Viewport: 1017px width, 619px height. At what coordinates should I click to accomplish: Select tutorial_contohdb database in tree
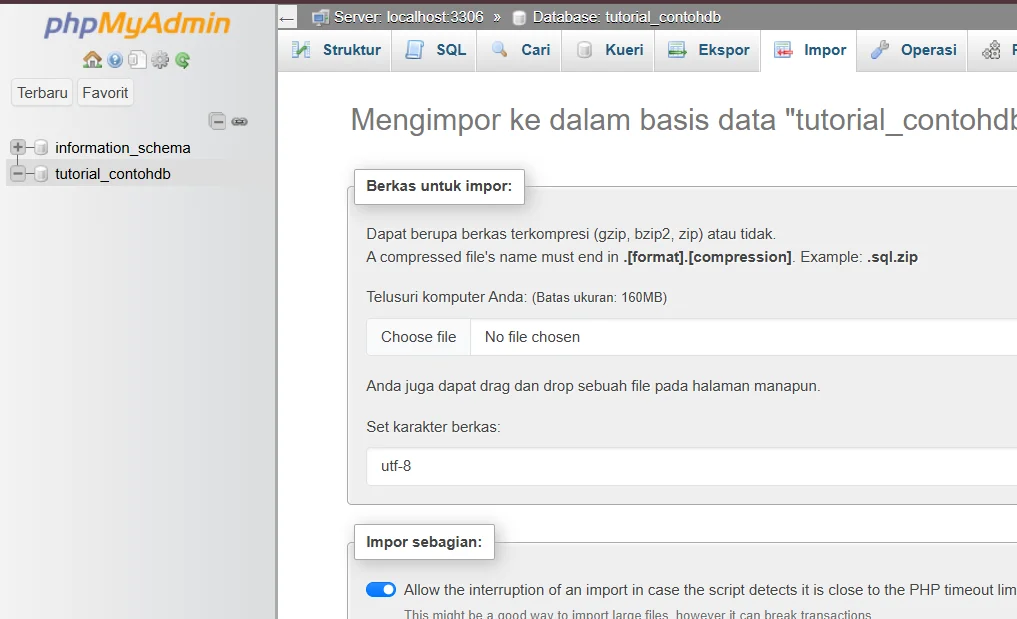pyautogui.click(x=113, y=174)
